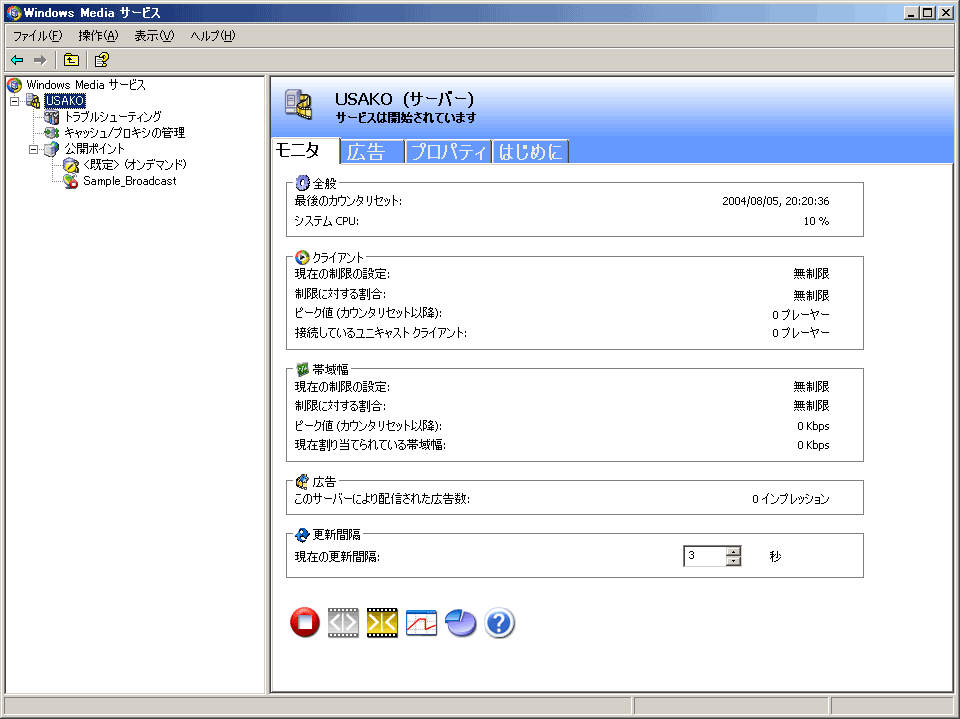Viewport: 960px width, 719px height.
Task: Select Sample_Broadcast publishing point
Action: point(130,181)
